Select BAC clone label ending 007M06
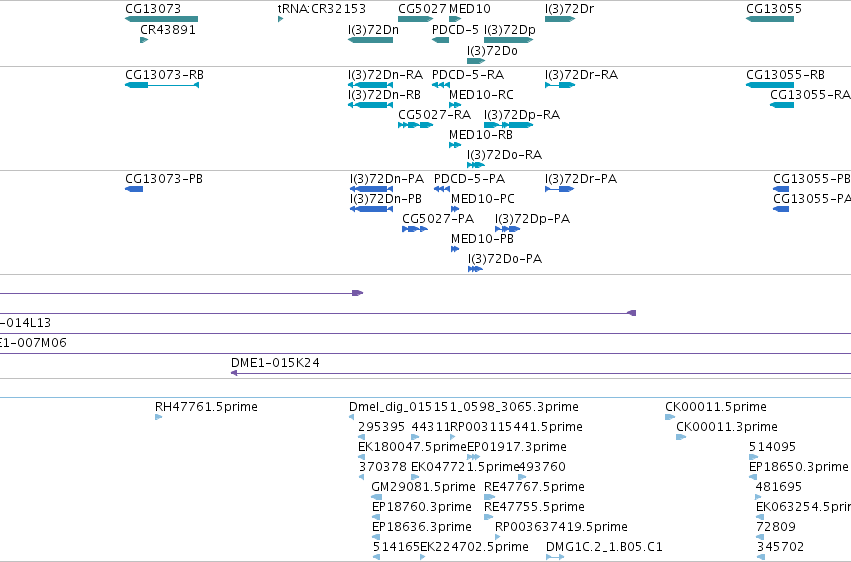The width and height of the screenshot is (851, 562). (33, 343)
